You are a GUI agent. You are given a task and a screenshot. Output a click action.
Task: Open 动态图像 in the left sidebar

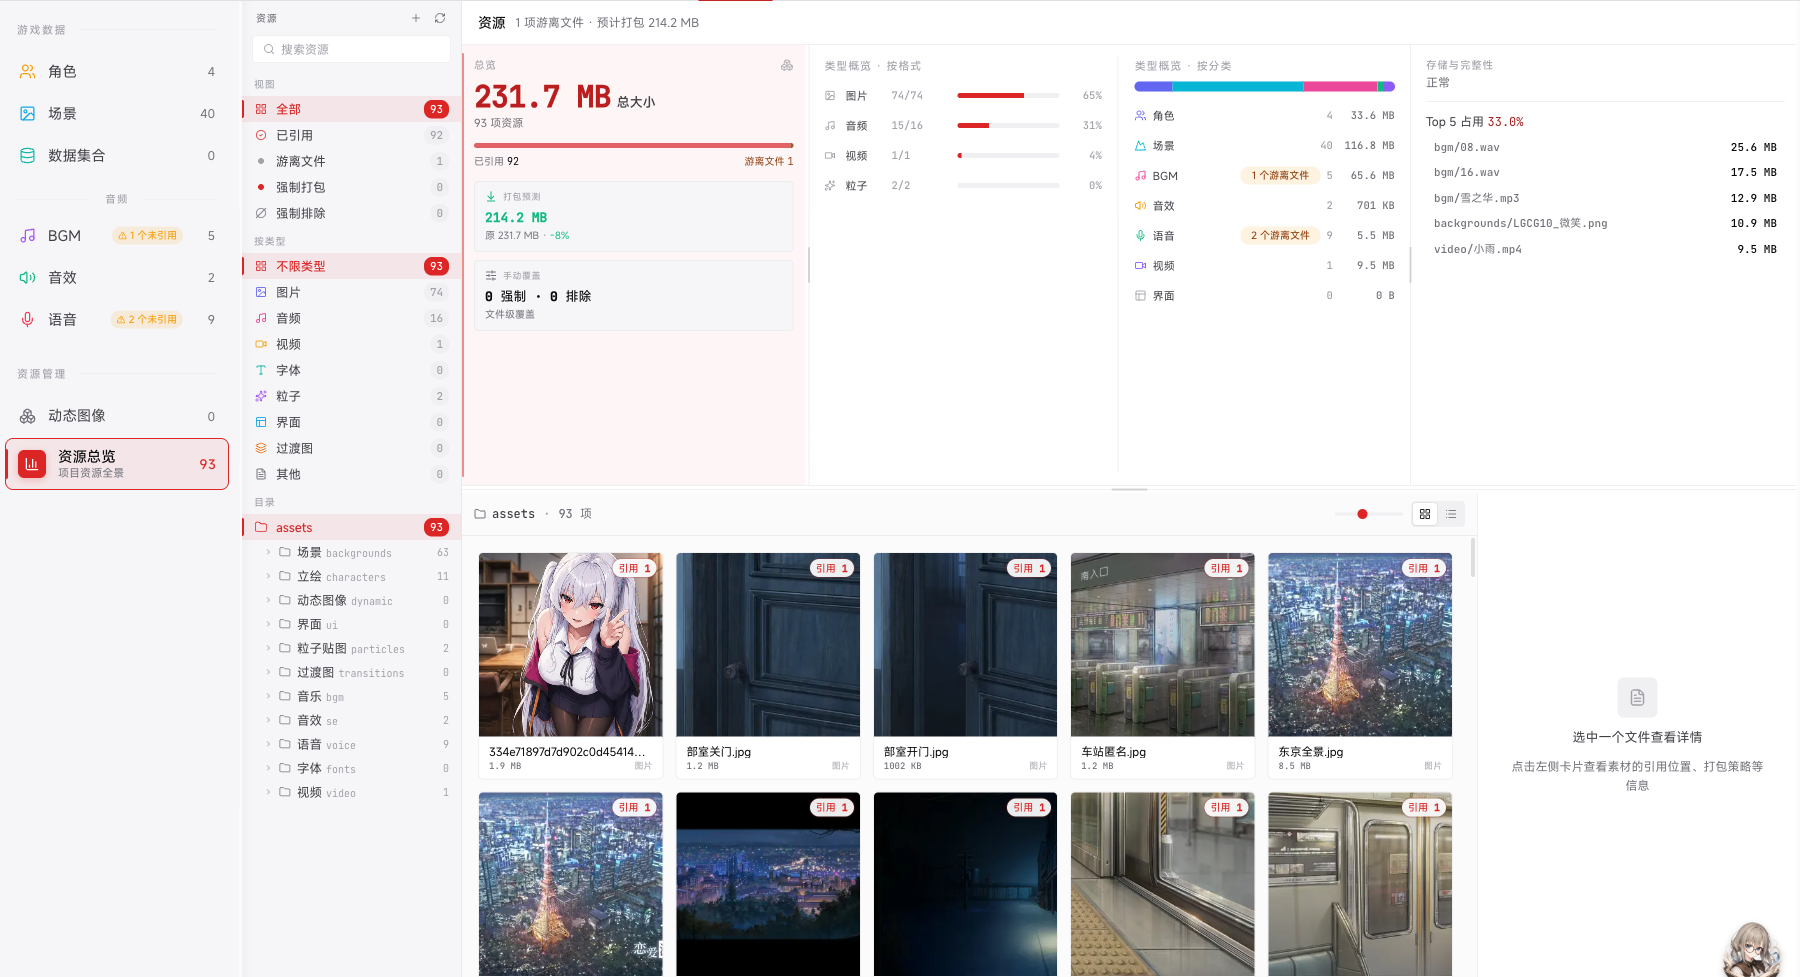tap(118, 416)
